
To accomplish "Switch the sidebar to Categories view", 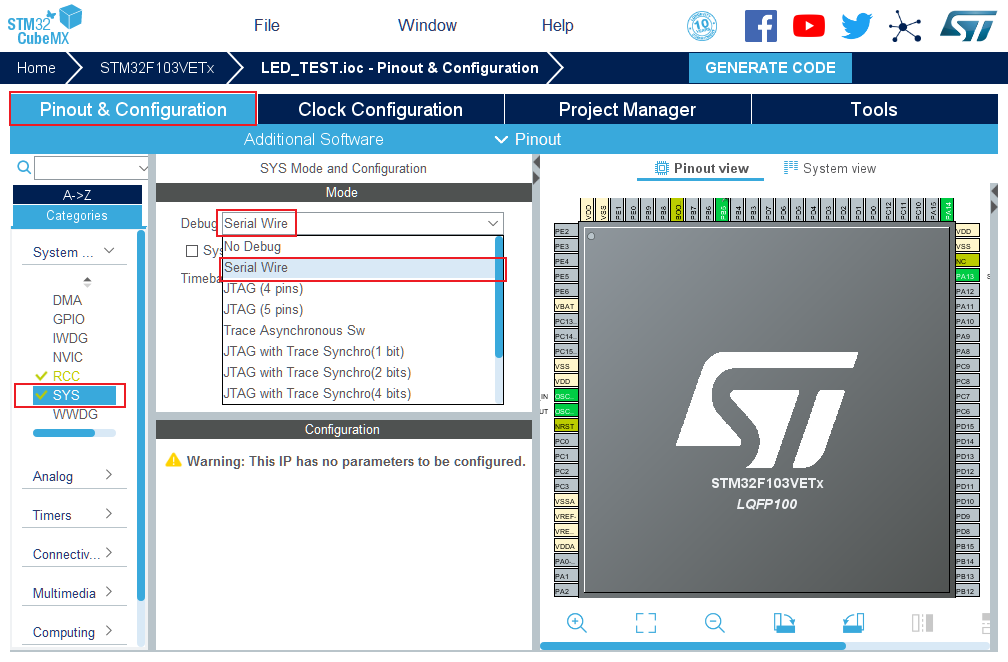I will tap(77, 216).
